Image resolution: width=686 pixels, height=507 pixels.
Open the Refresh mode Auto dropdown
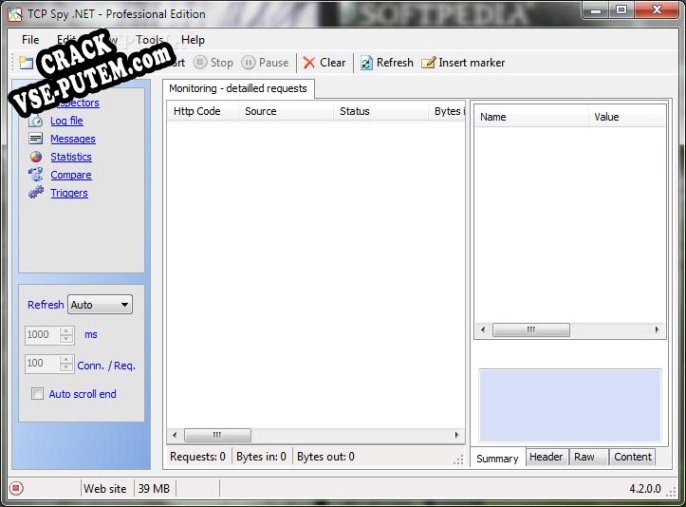(x=100, y=305)
